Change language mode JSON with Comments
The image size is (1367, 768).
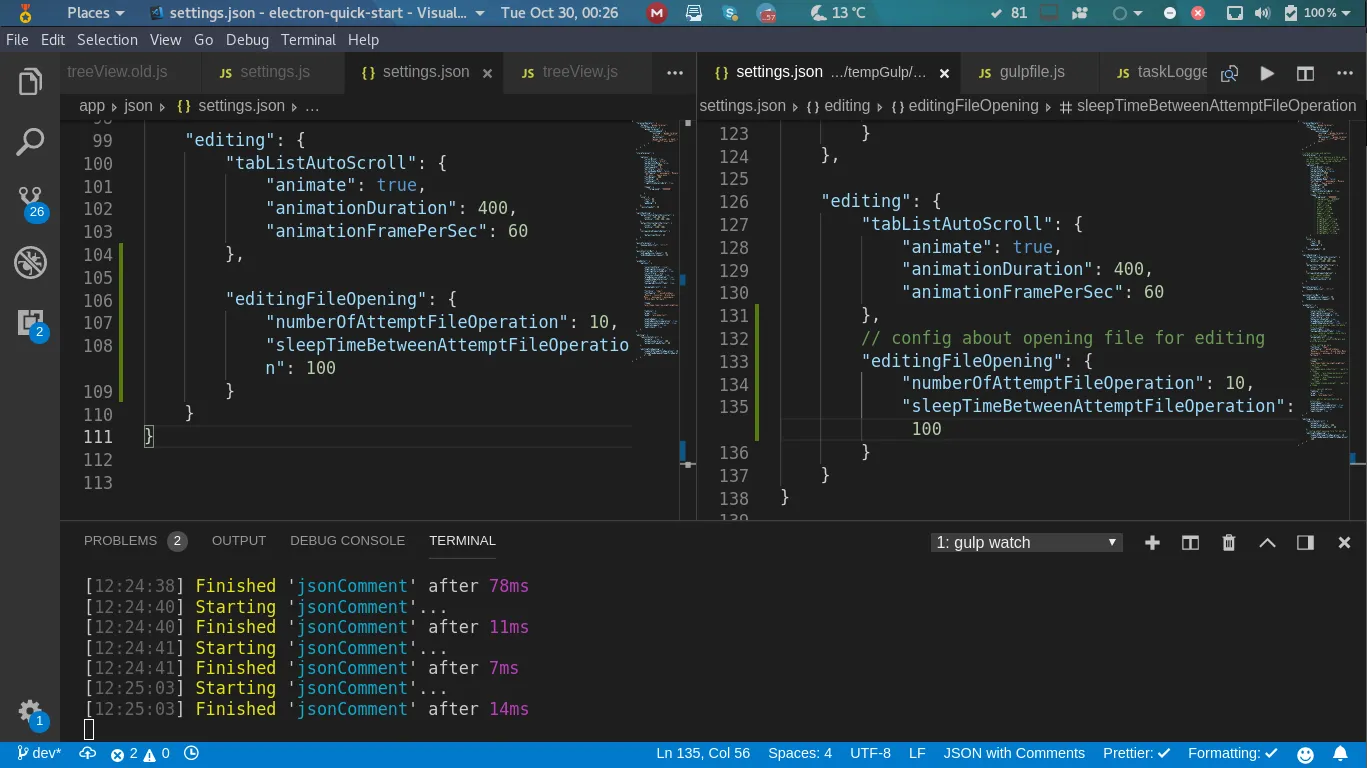click(1014, 753)
